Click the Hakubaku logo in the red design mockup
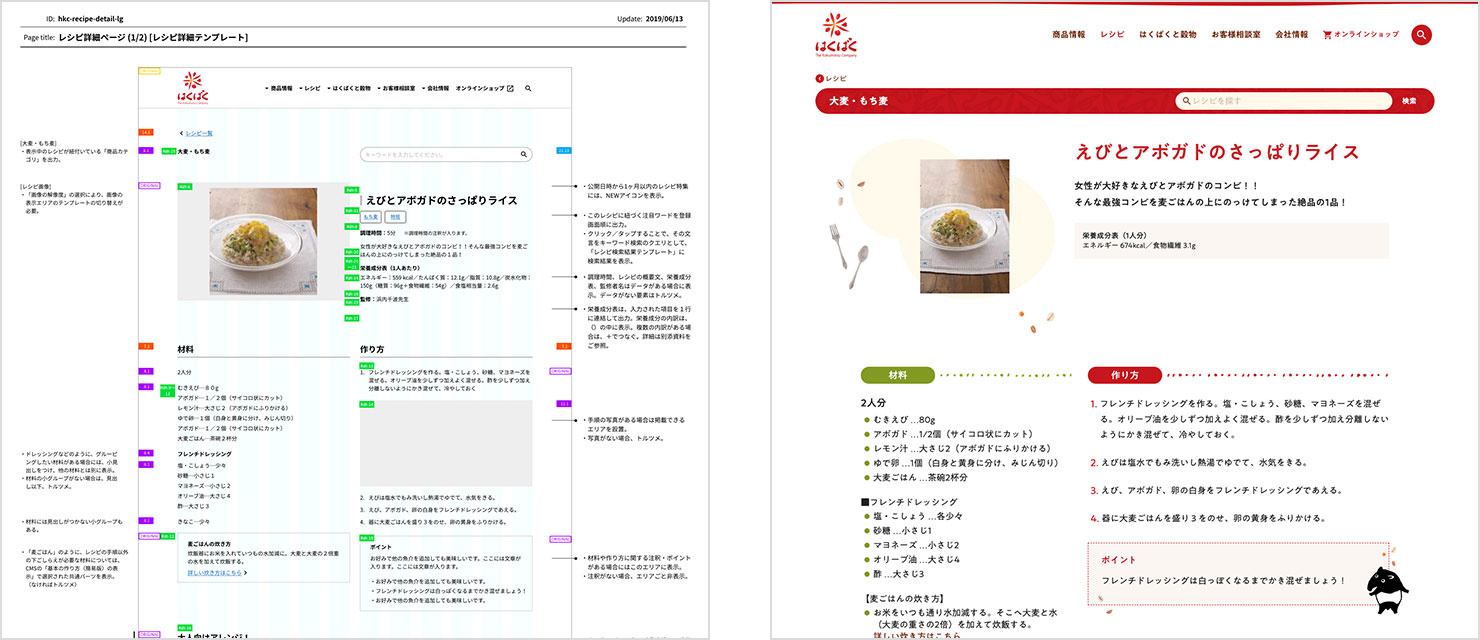Image resolution: width=1480 pixels, height=640 pixels. [x=836, y=37]
